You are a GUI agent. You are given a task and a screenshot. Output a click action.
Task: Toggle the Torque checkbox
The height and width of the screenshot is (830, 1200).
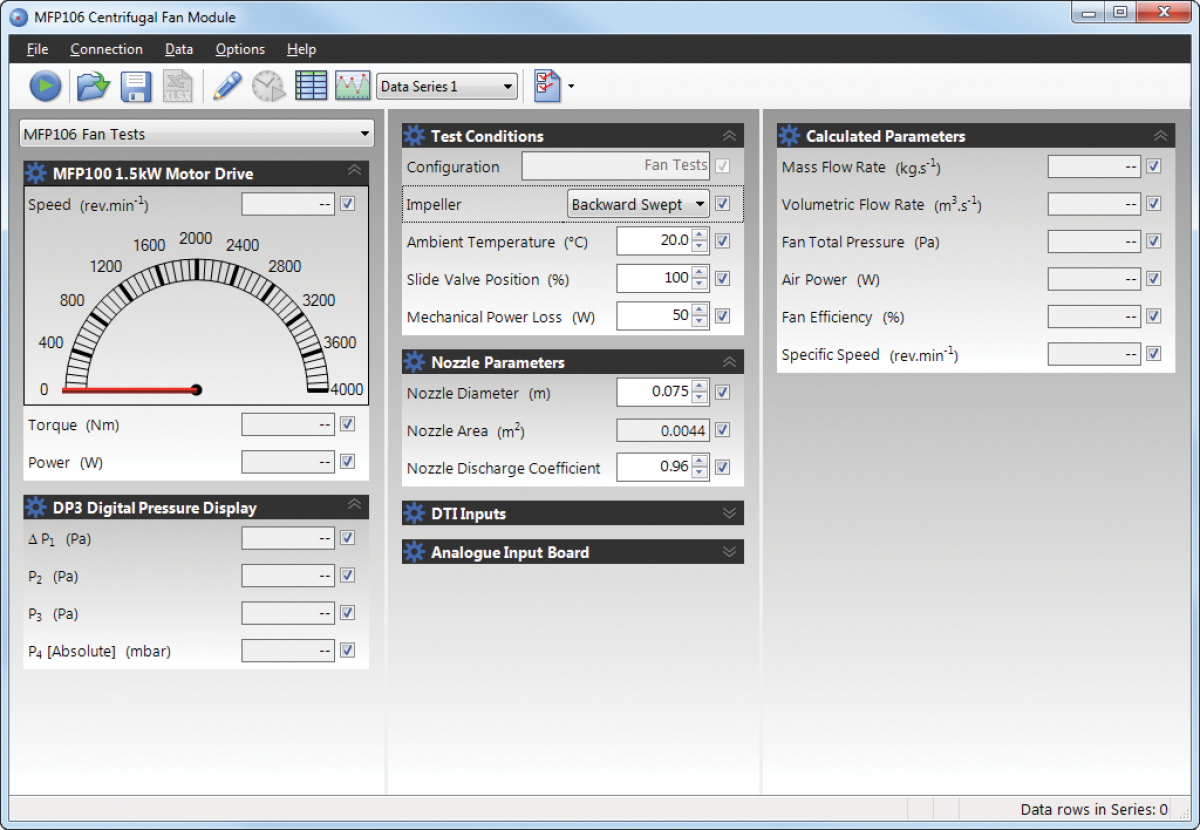point(347,424)
